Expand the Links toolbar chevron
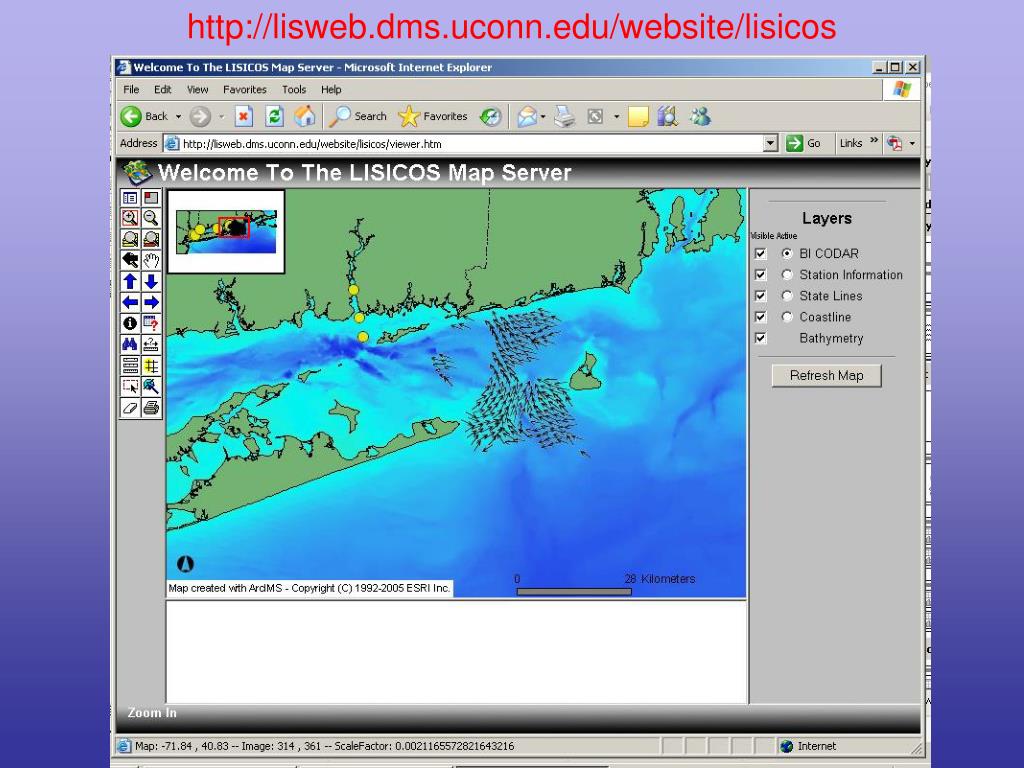Viewport: 1024px width, 768px height. (x=874, y=141)
